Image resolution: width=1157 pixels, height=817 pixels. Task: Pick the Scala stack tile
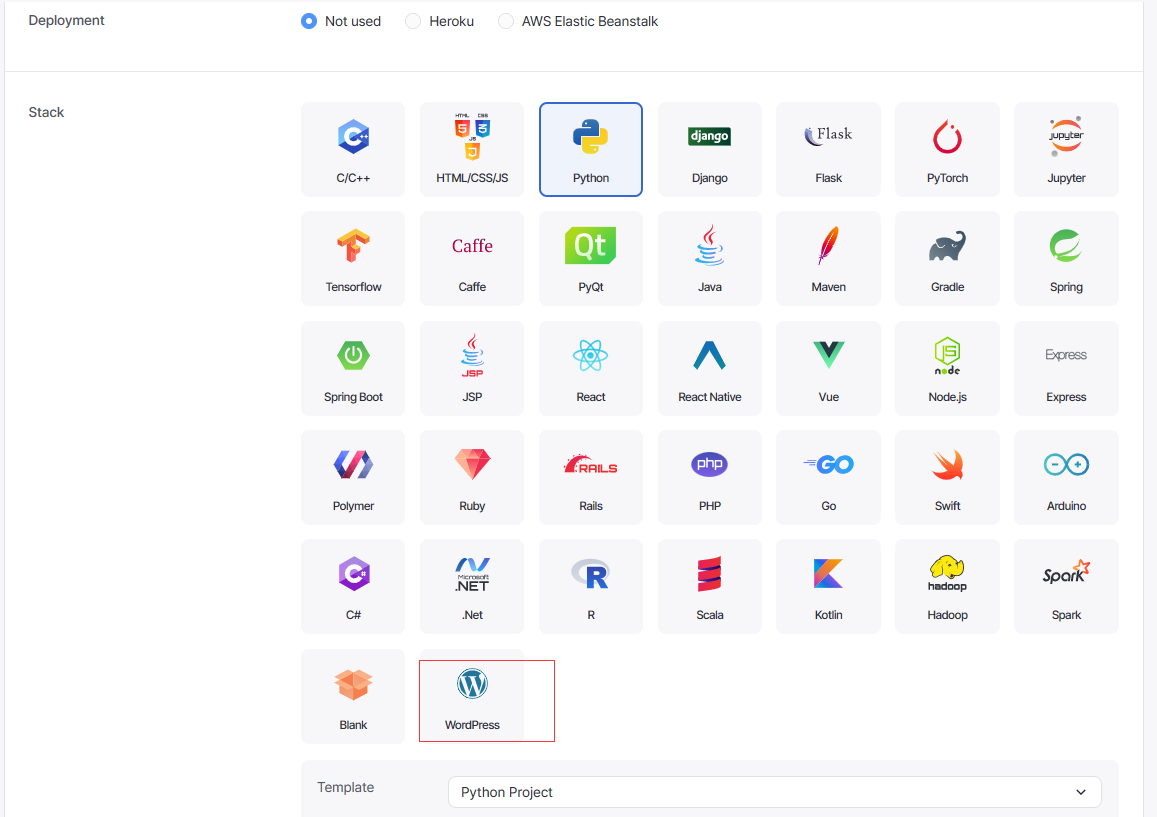tap(709, 587)
